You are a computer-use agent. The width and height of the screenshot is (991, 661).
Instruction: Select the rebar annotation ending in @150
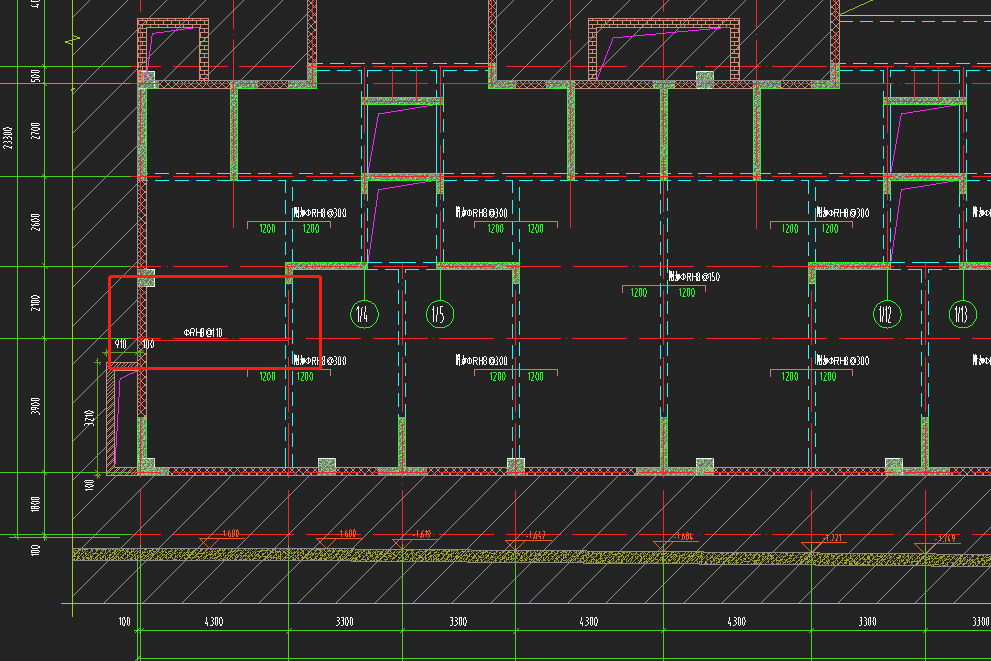coord(694,276)
